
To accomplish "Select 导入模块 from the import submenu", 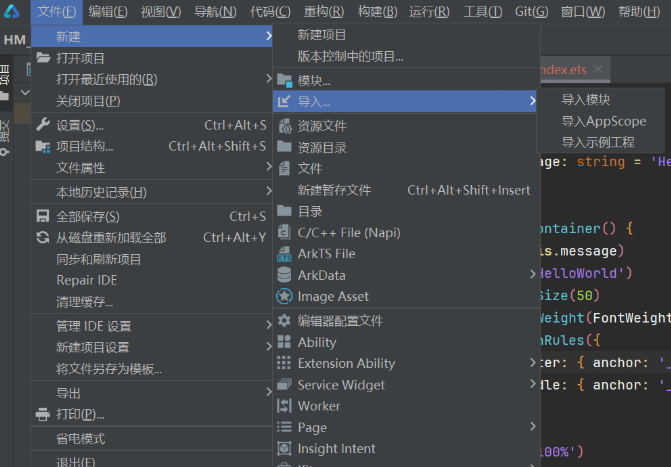I will tap(600, 100).
